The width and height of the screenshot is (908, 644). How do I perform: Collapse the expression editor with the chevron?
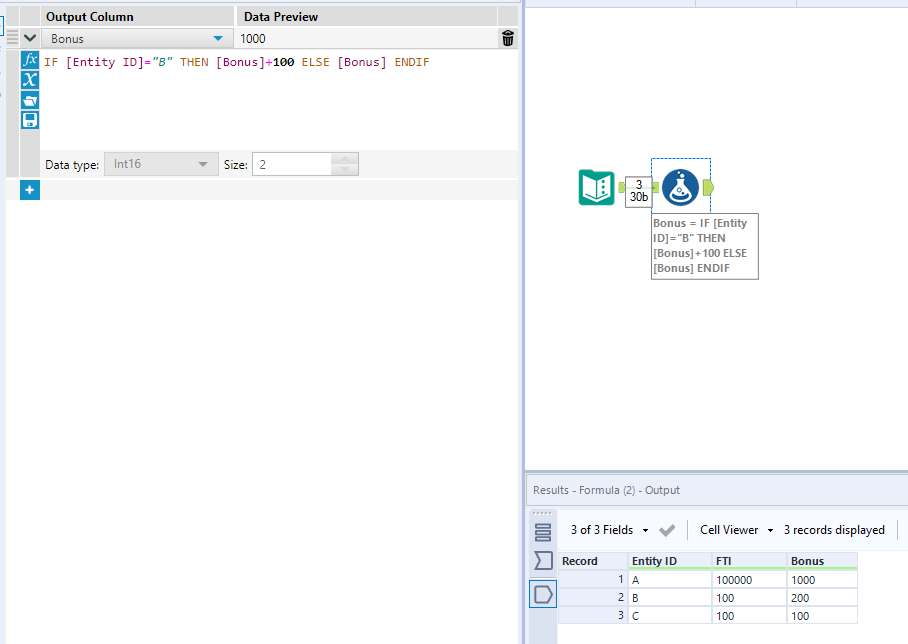click(29, 38)
